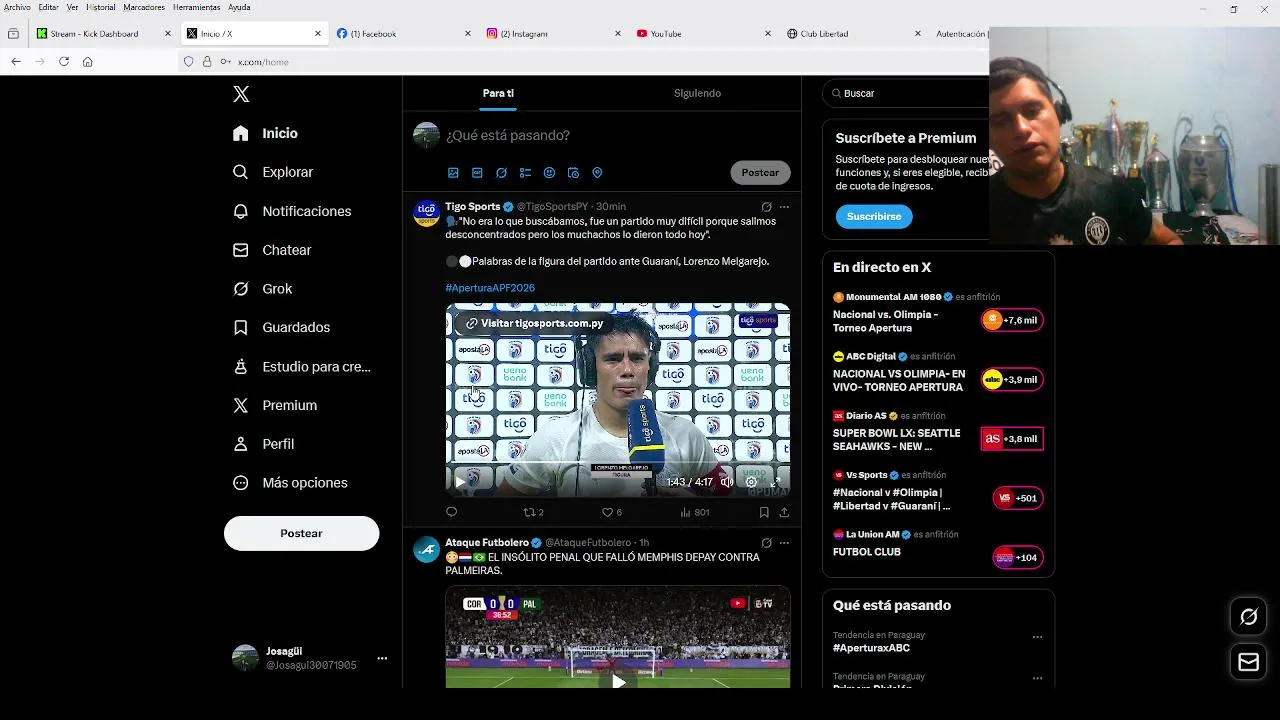
Task: Open more options on Tigo Sports post
Action: point(784,207)
